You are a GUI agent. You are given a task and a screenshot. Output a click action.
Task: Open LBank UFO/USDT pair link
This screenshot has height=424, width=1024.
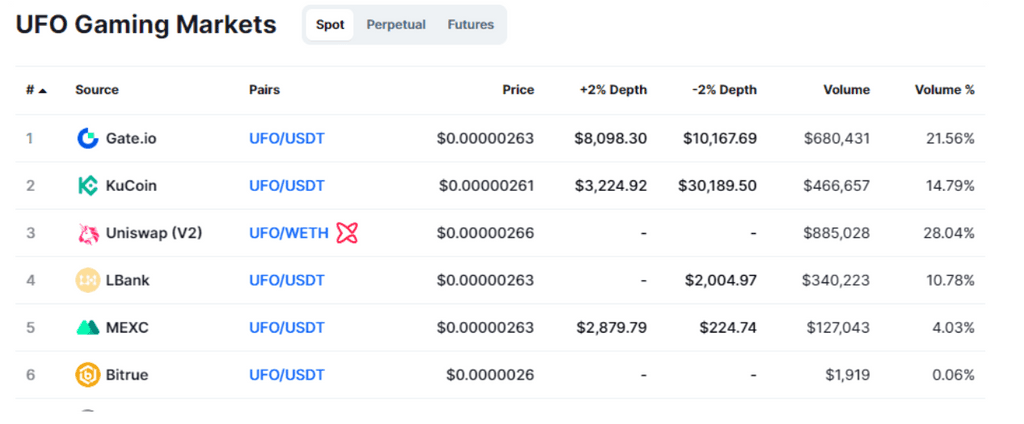click(x=287, y=280)
